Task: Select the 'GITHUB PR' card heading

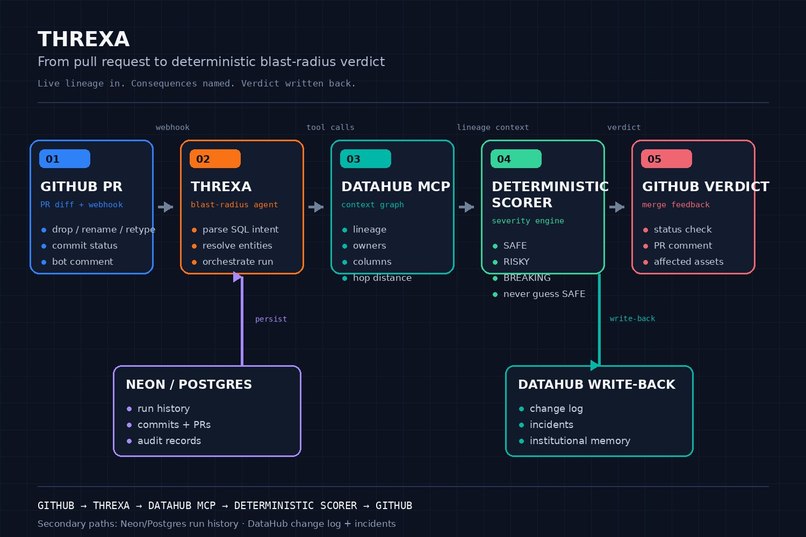Action: point(81,187)
